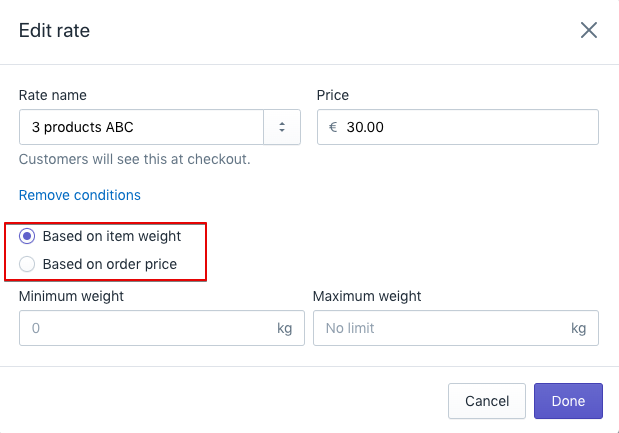Click the 'Customers will see this at checkout' hint

pos(135,159)
